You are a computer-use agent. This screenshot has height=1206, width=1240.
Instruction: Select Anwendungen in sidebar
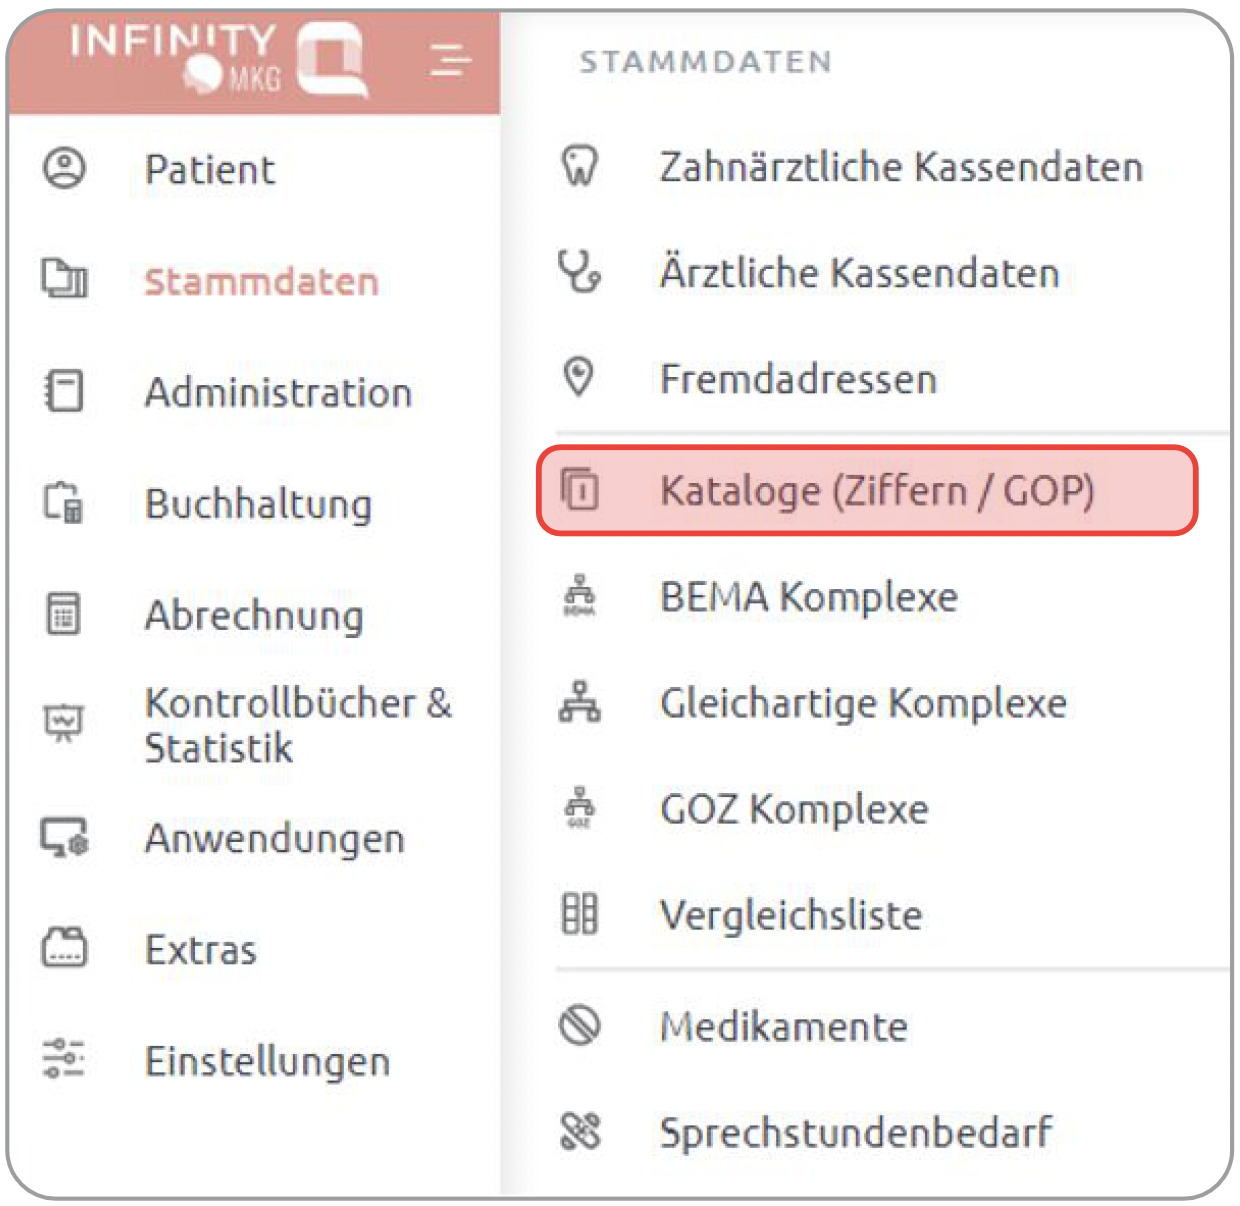(x=274, y=838)
